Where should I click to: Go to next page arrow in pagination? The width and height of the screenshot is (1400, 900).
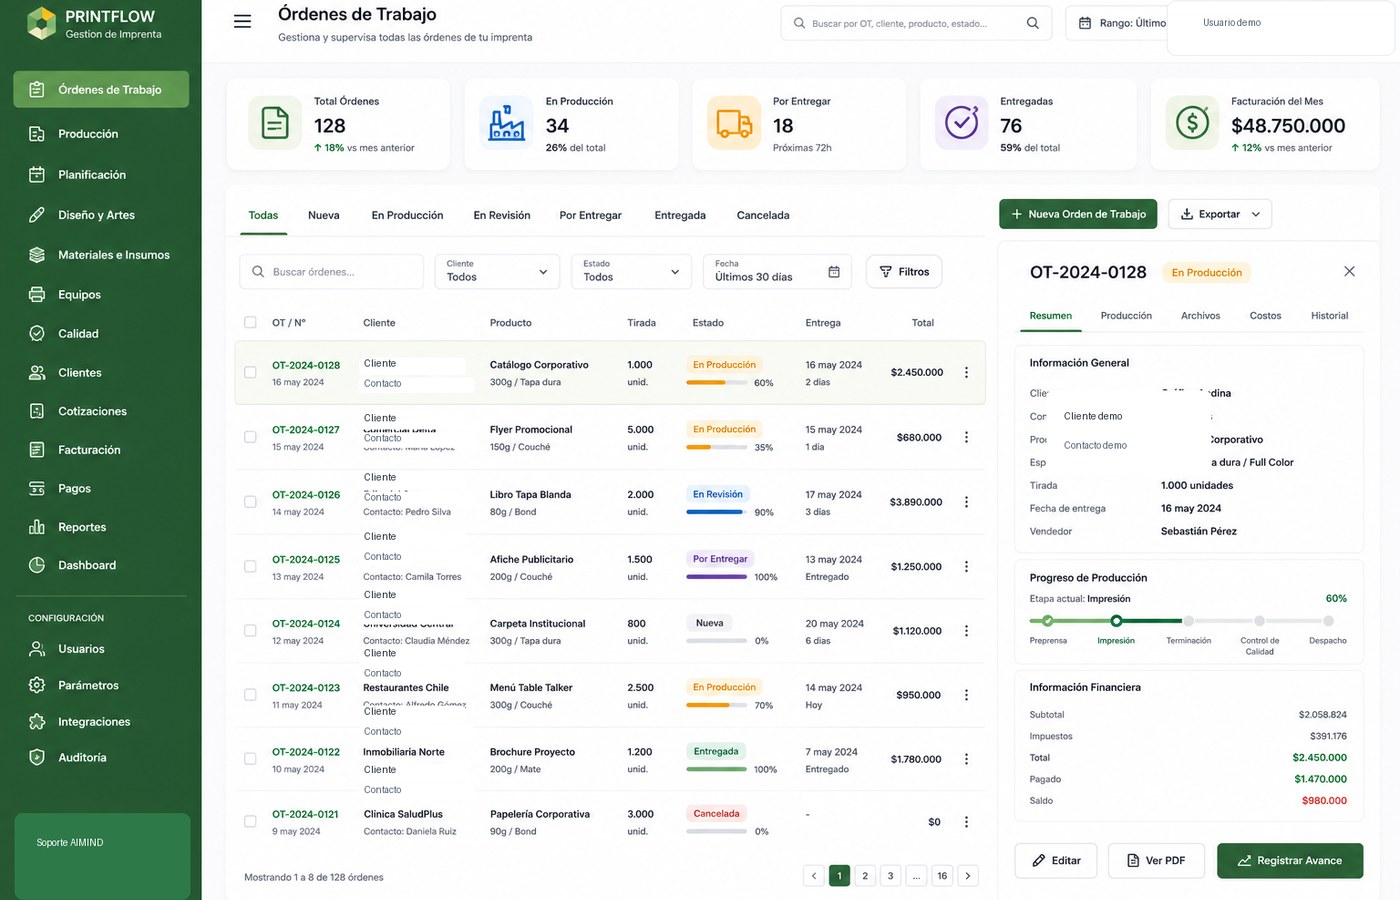pyautogui.click(x=967, y=876)
